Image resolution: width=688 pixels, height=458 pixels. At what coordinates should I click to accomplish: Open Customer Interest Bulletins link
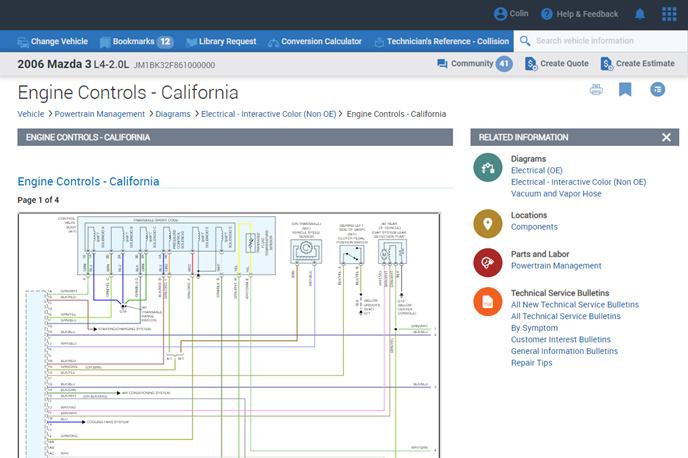(x=560, y=340)
